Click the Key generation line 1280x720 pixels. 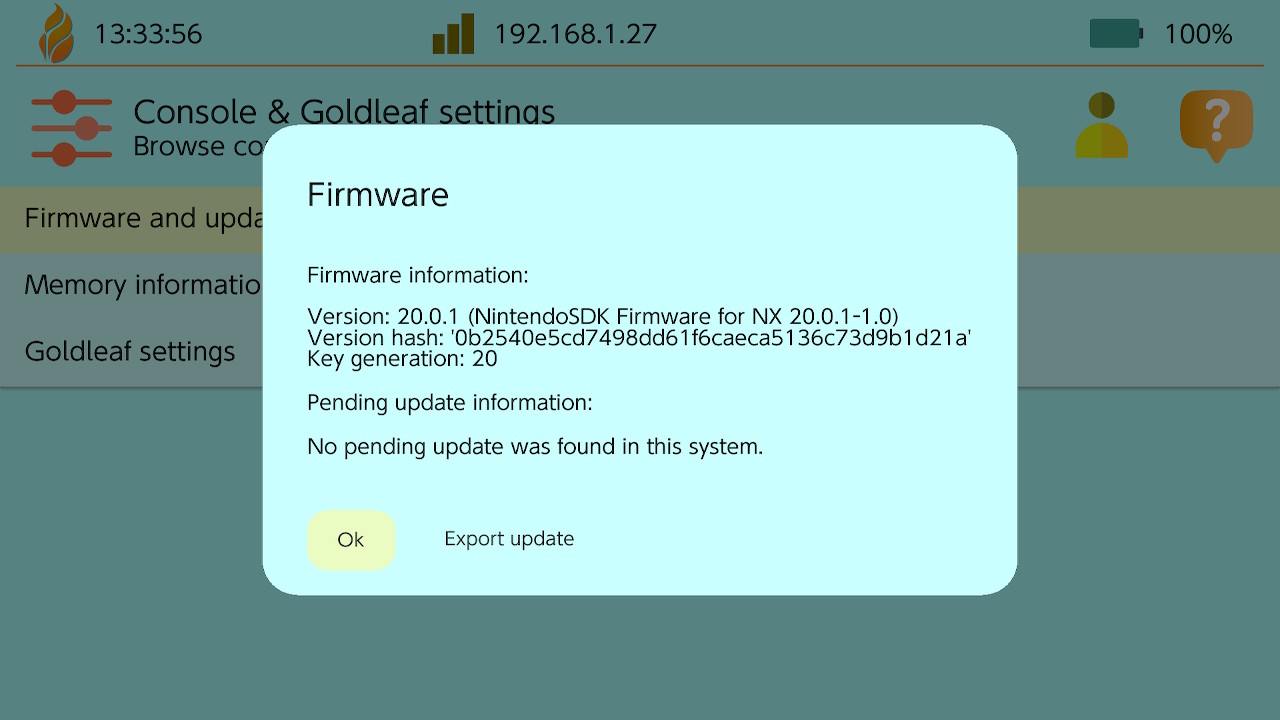tap(402, 359)
